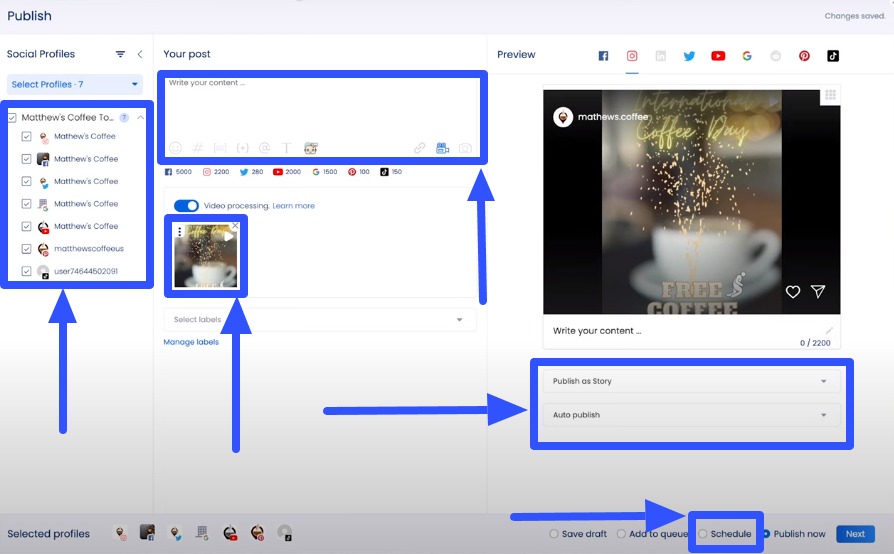Edit preview caption with pencil icon
The width and height of the screenshot is (894, 554).
[829, 331]
